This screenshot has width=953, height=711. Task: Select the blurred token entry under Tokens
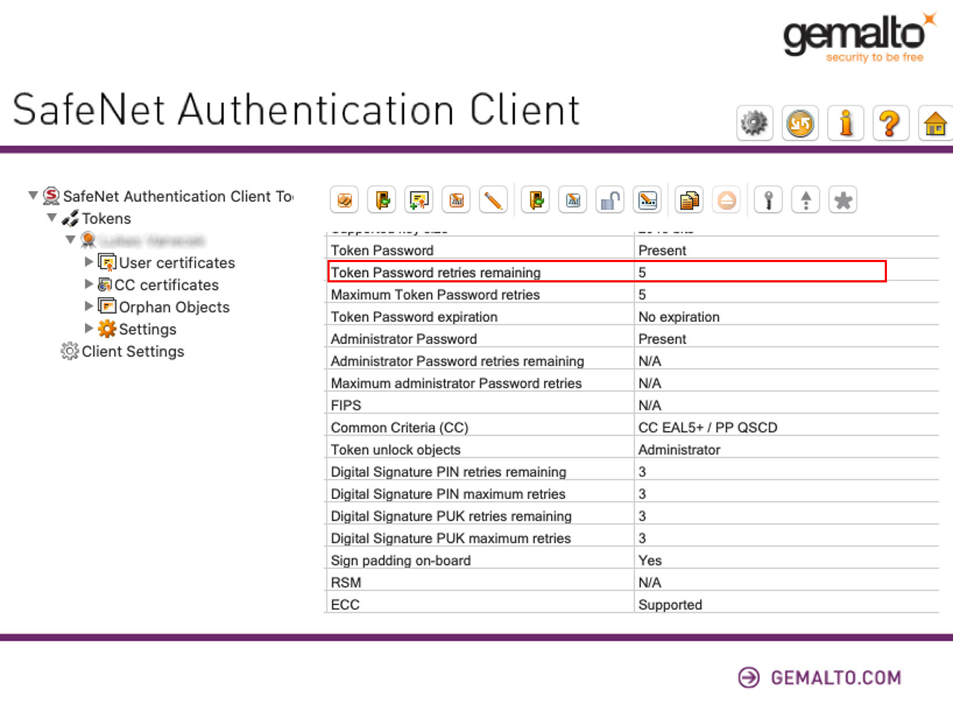[x=143, y=241]
